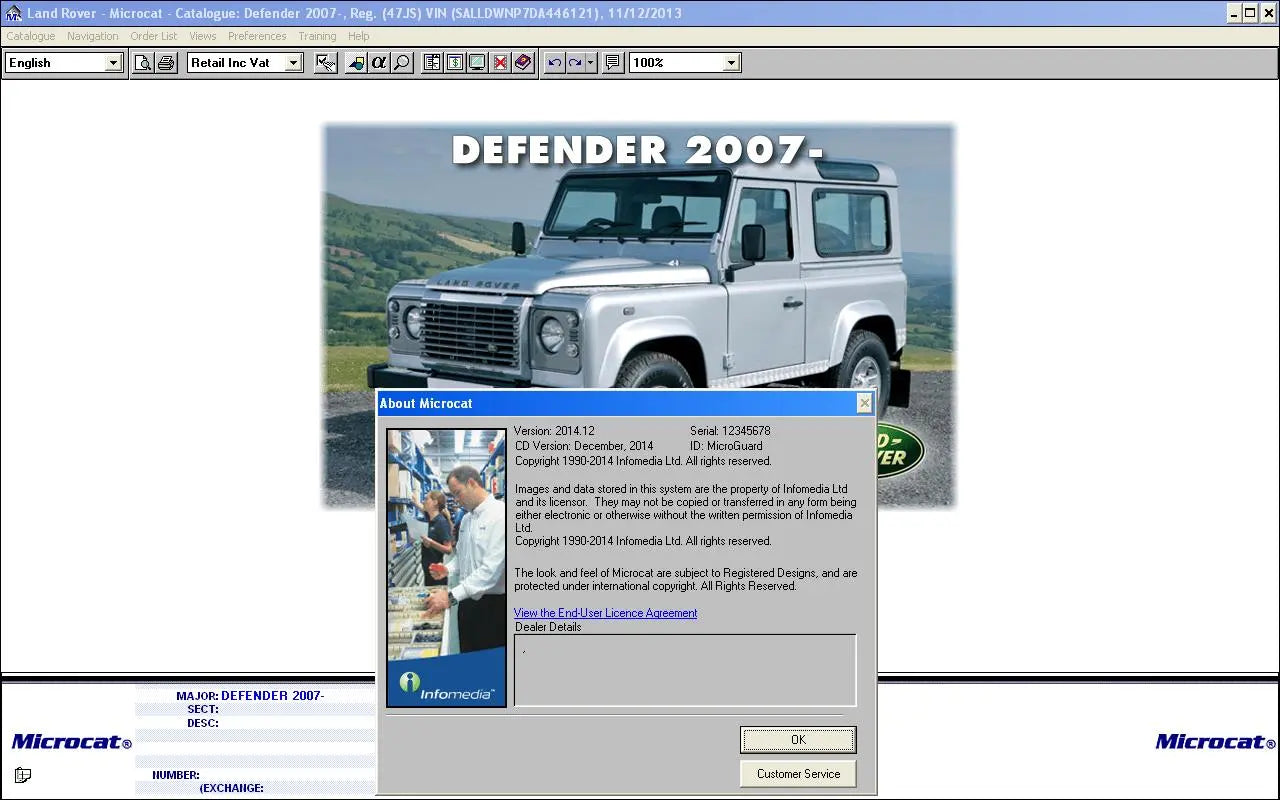Screen dimensions: 1280x800
Task: Open the Retail Inc Vat dropdown
Action: tap(293, 62)
